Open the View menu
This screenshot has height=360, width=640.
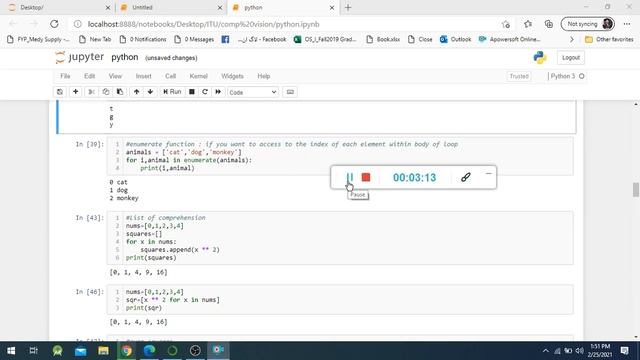click(x=115, y=76)
